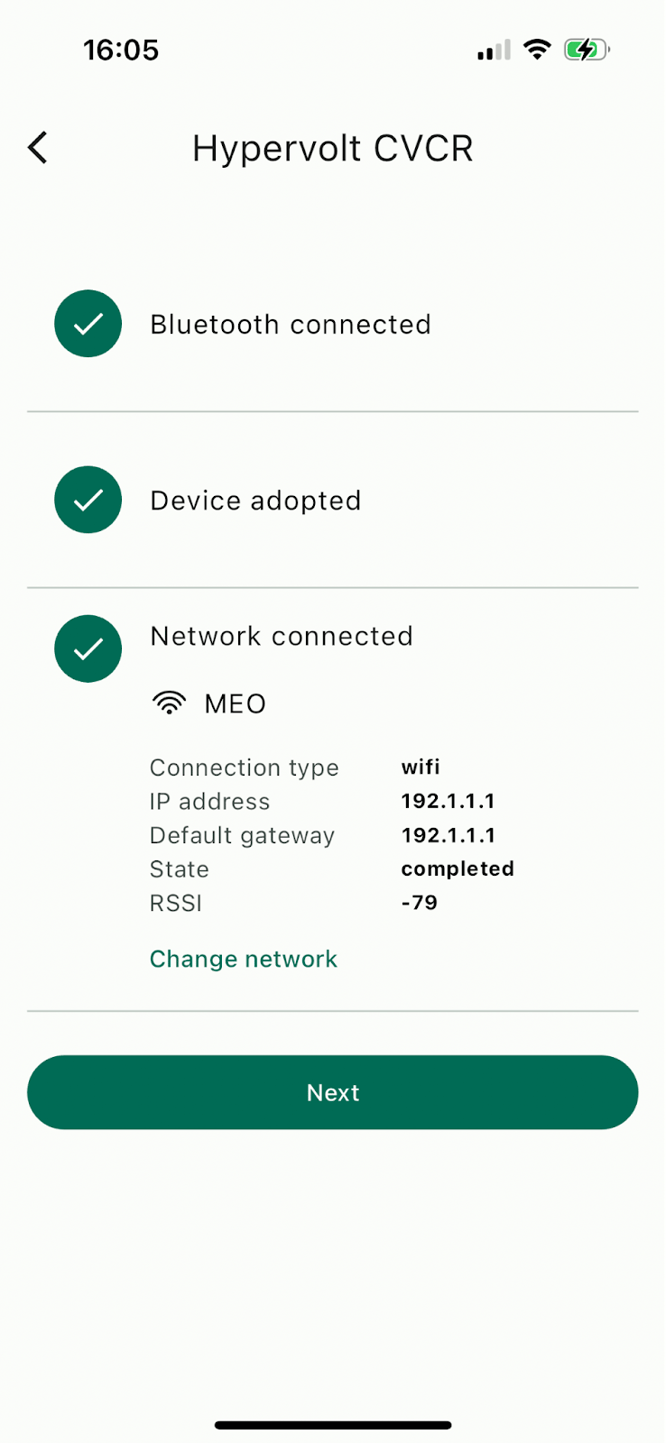
Task: Select the Hypervolt CVCR title
Action: click(x=333, y=147)
